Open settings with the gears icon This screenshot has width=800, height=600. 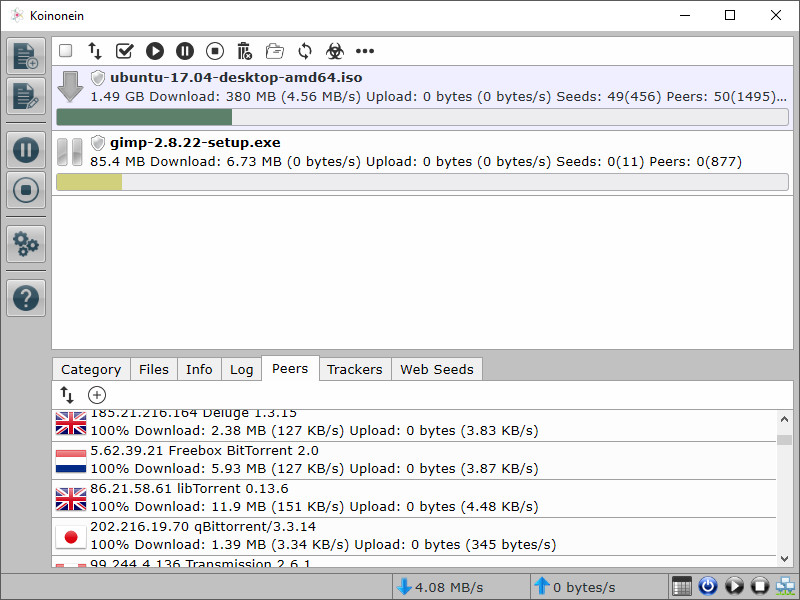click(26, 244)
